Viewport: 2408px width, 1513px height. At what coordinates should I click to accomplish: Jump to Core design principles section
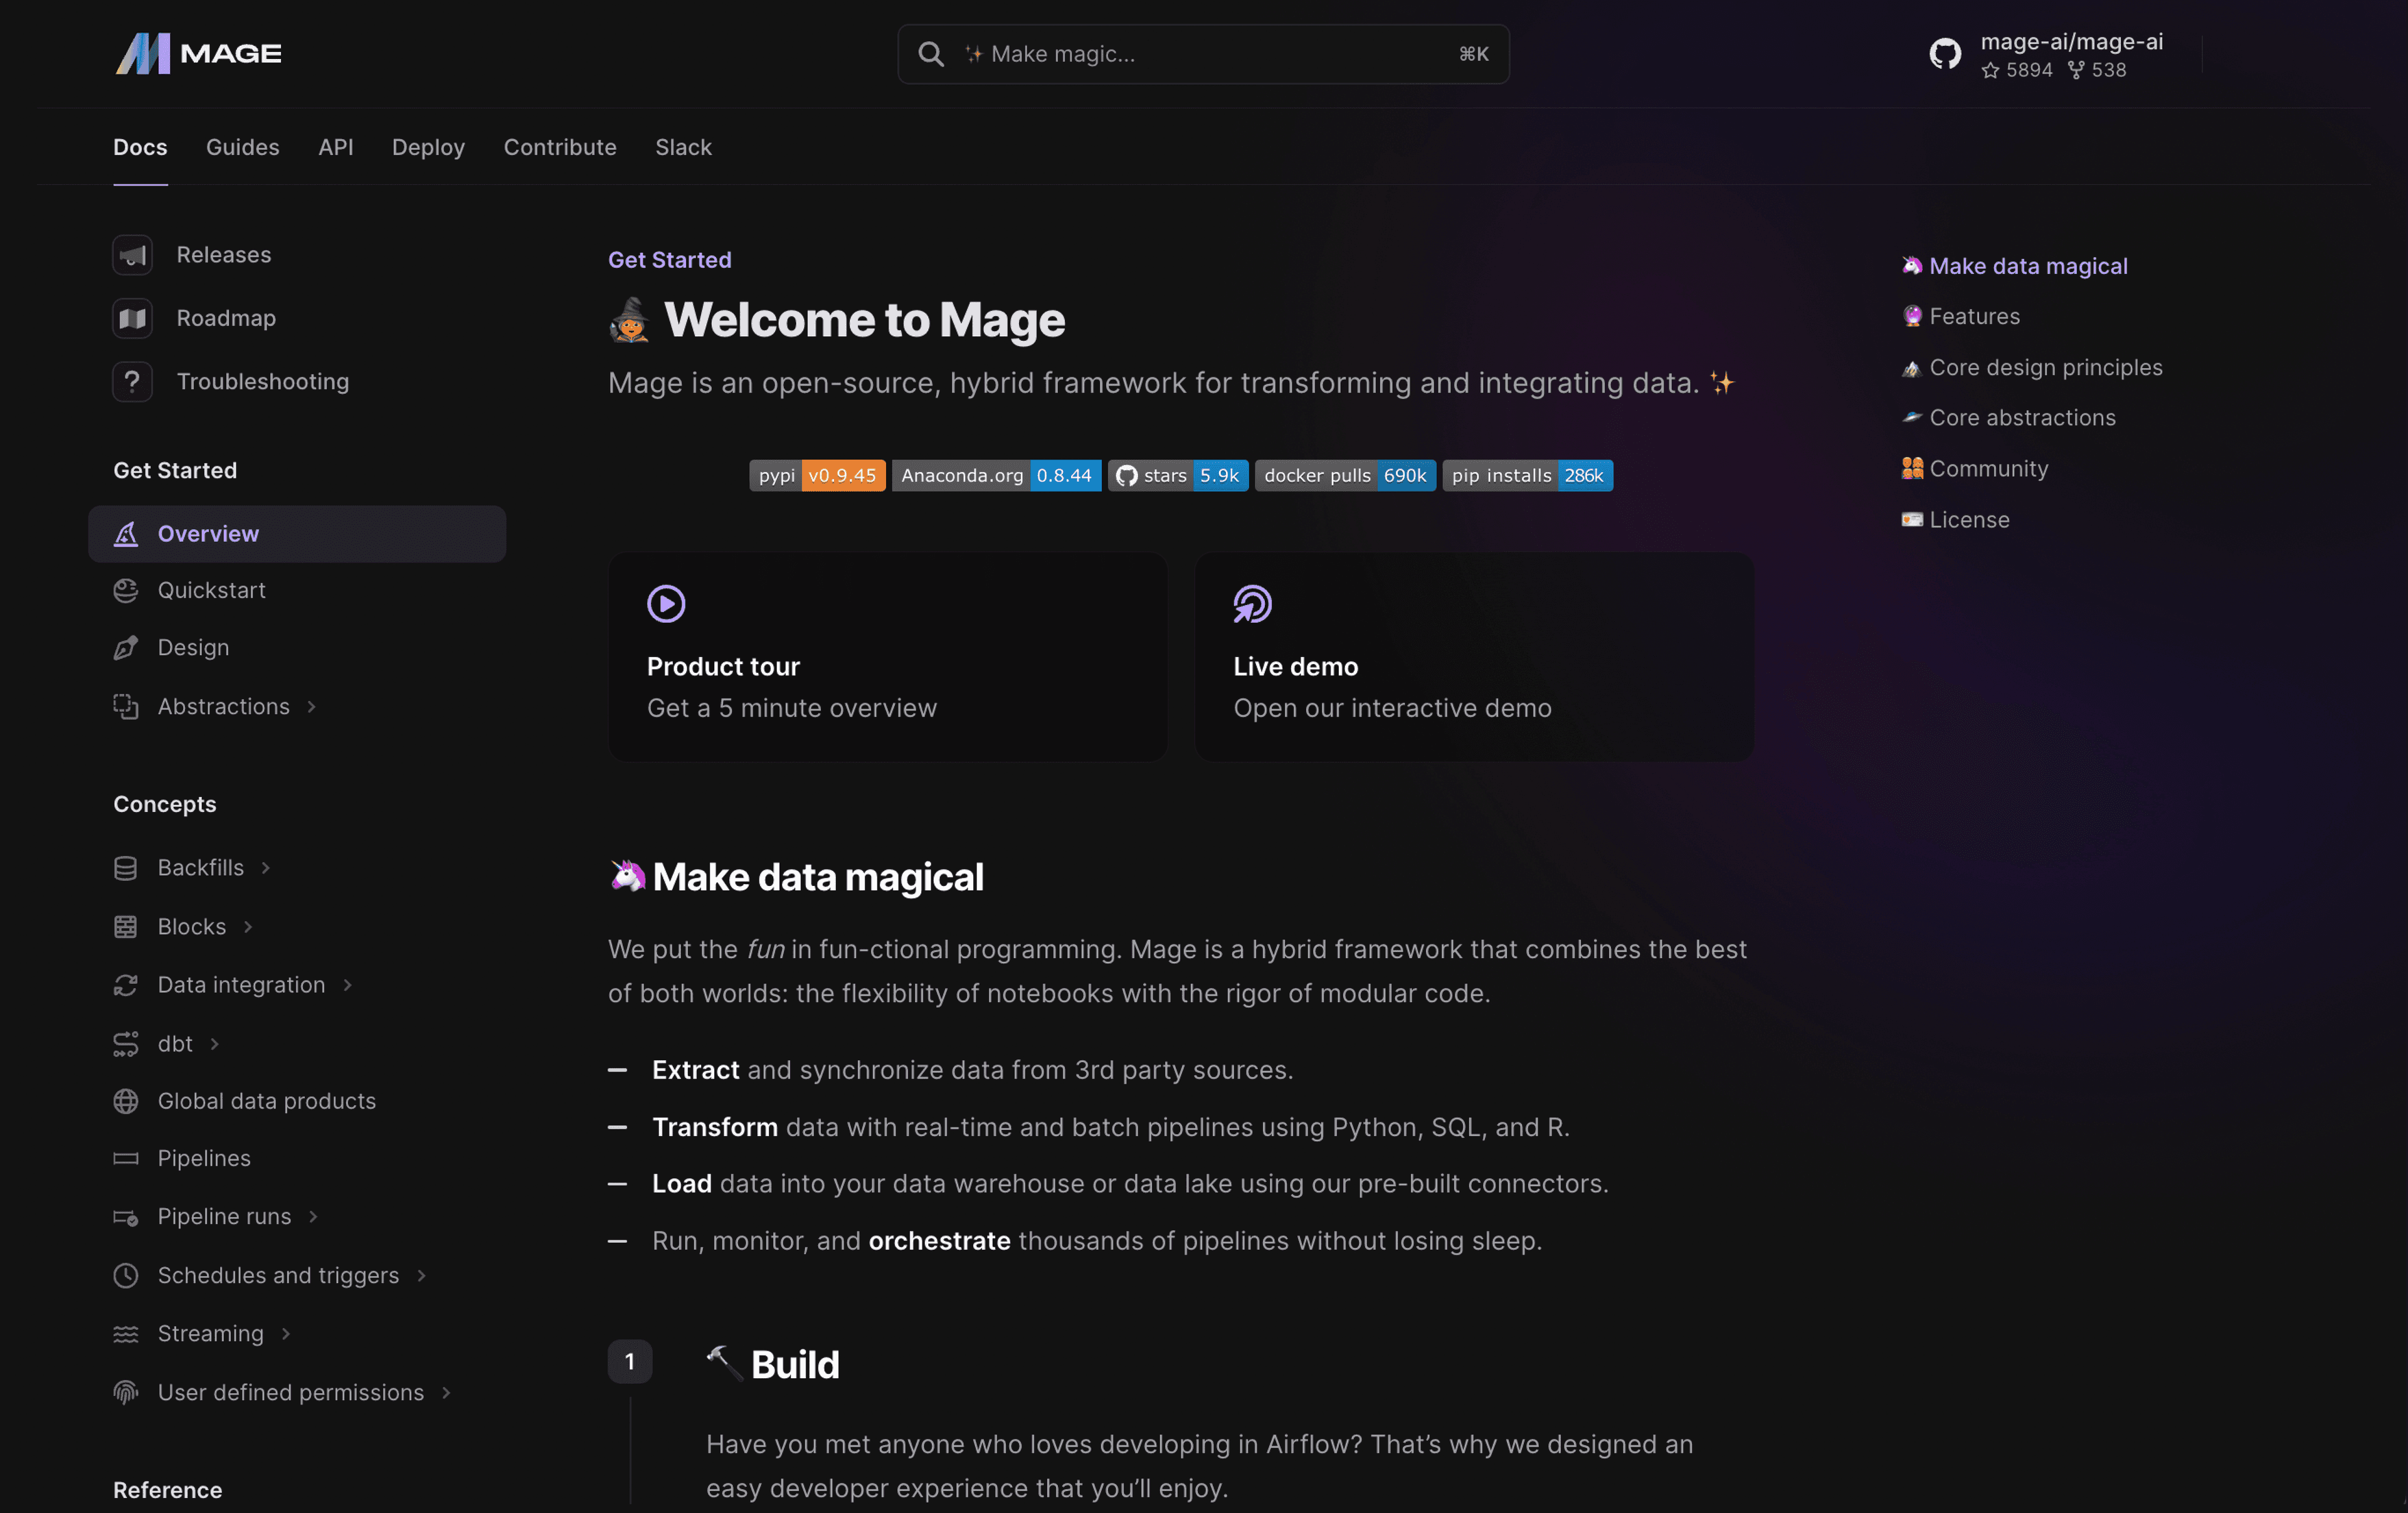pos(2031,368)
